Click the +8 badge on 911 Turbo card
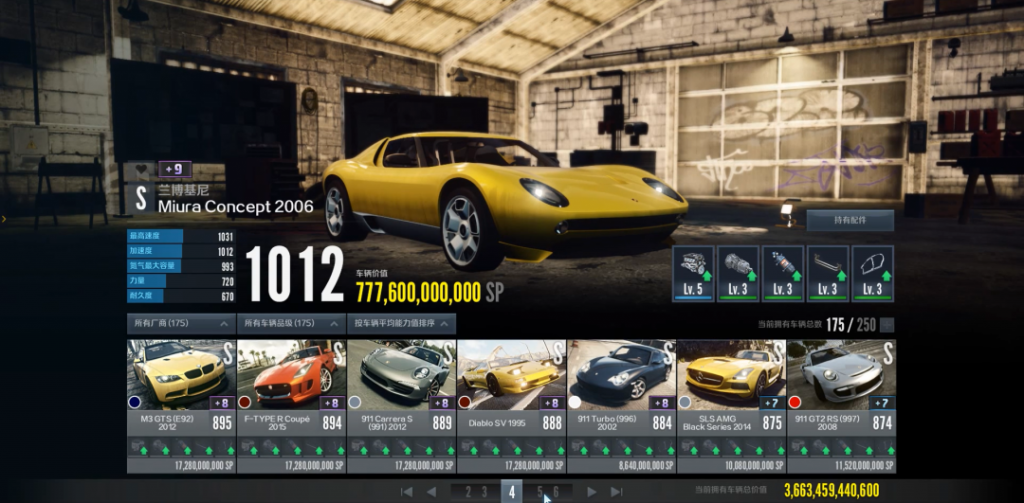Image resolution: width=1024 pixels, height=503 pixels. click(x=662, y=402)
